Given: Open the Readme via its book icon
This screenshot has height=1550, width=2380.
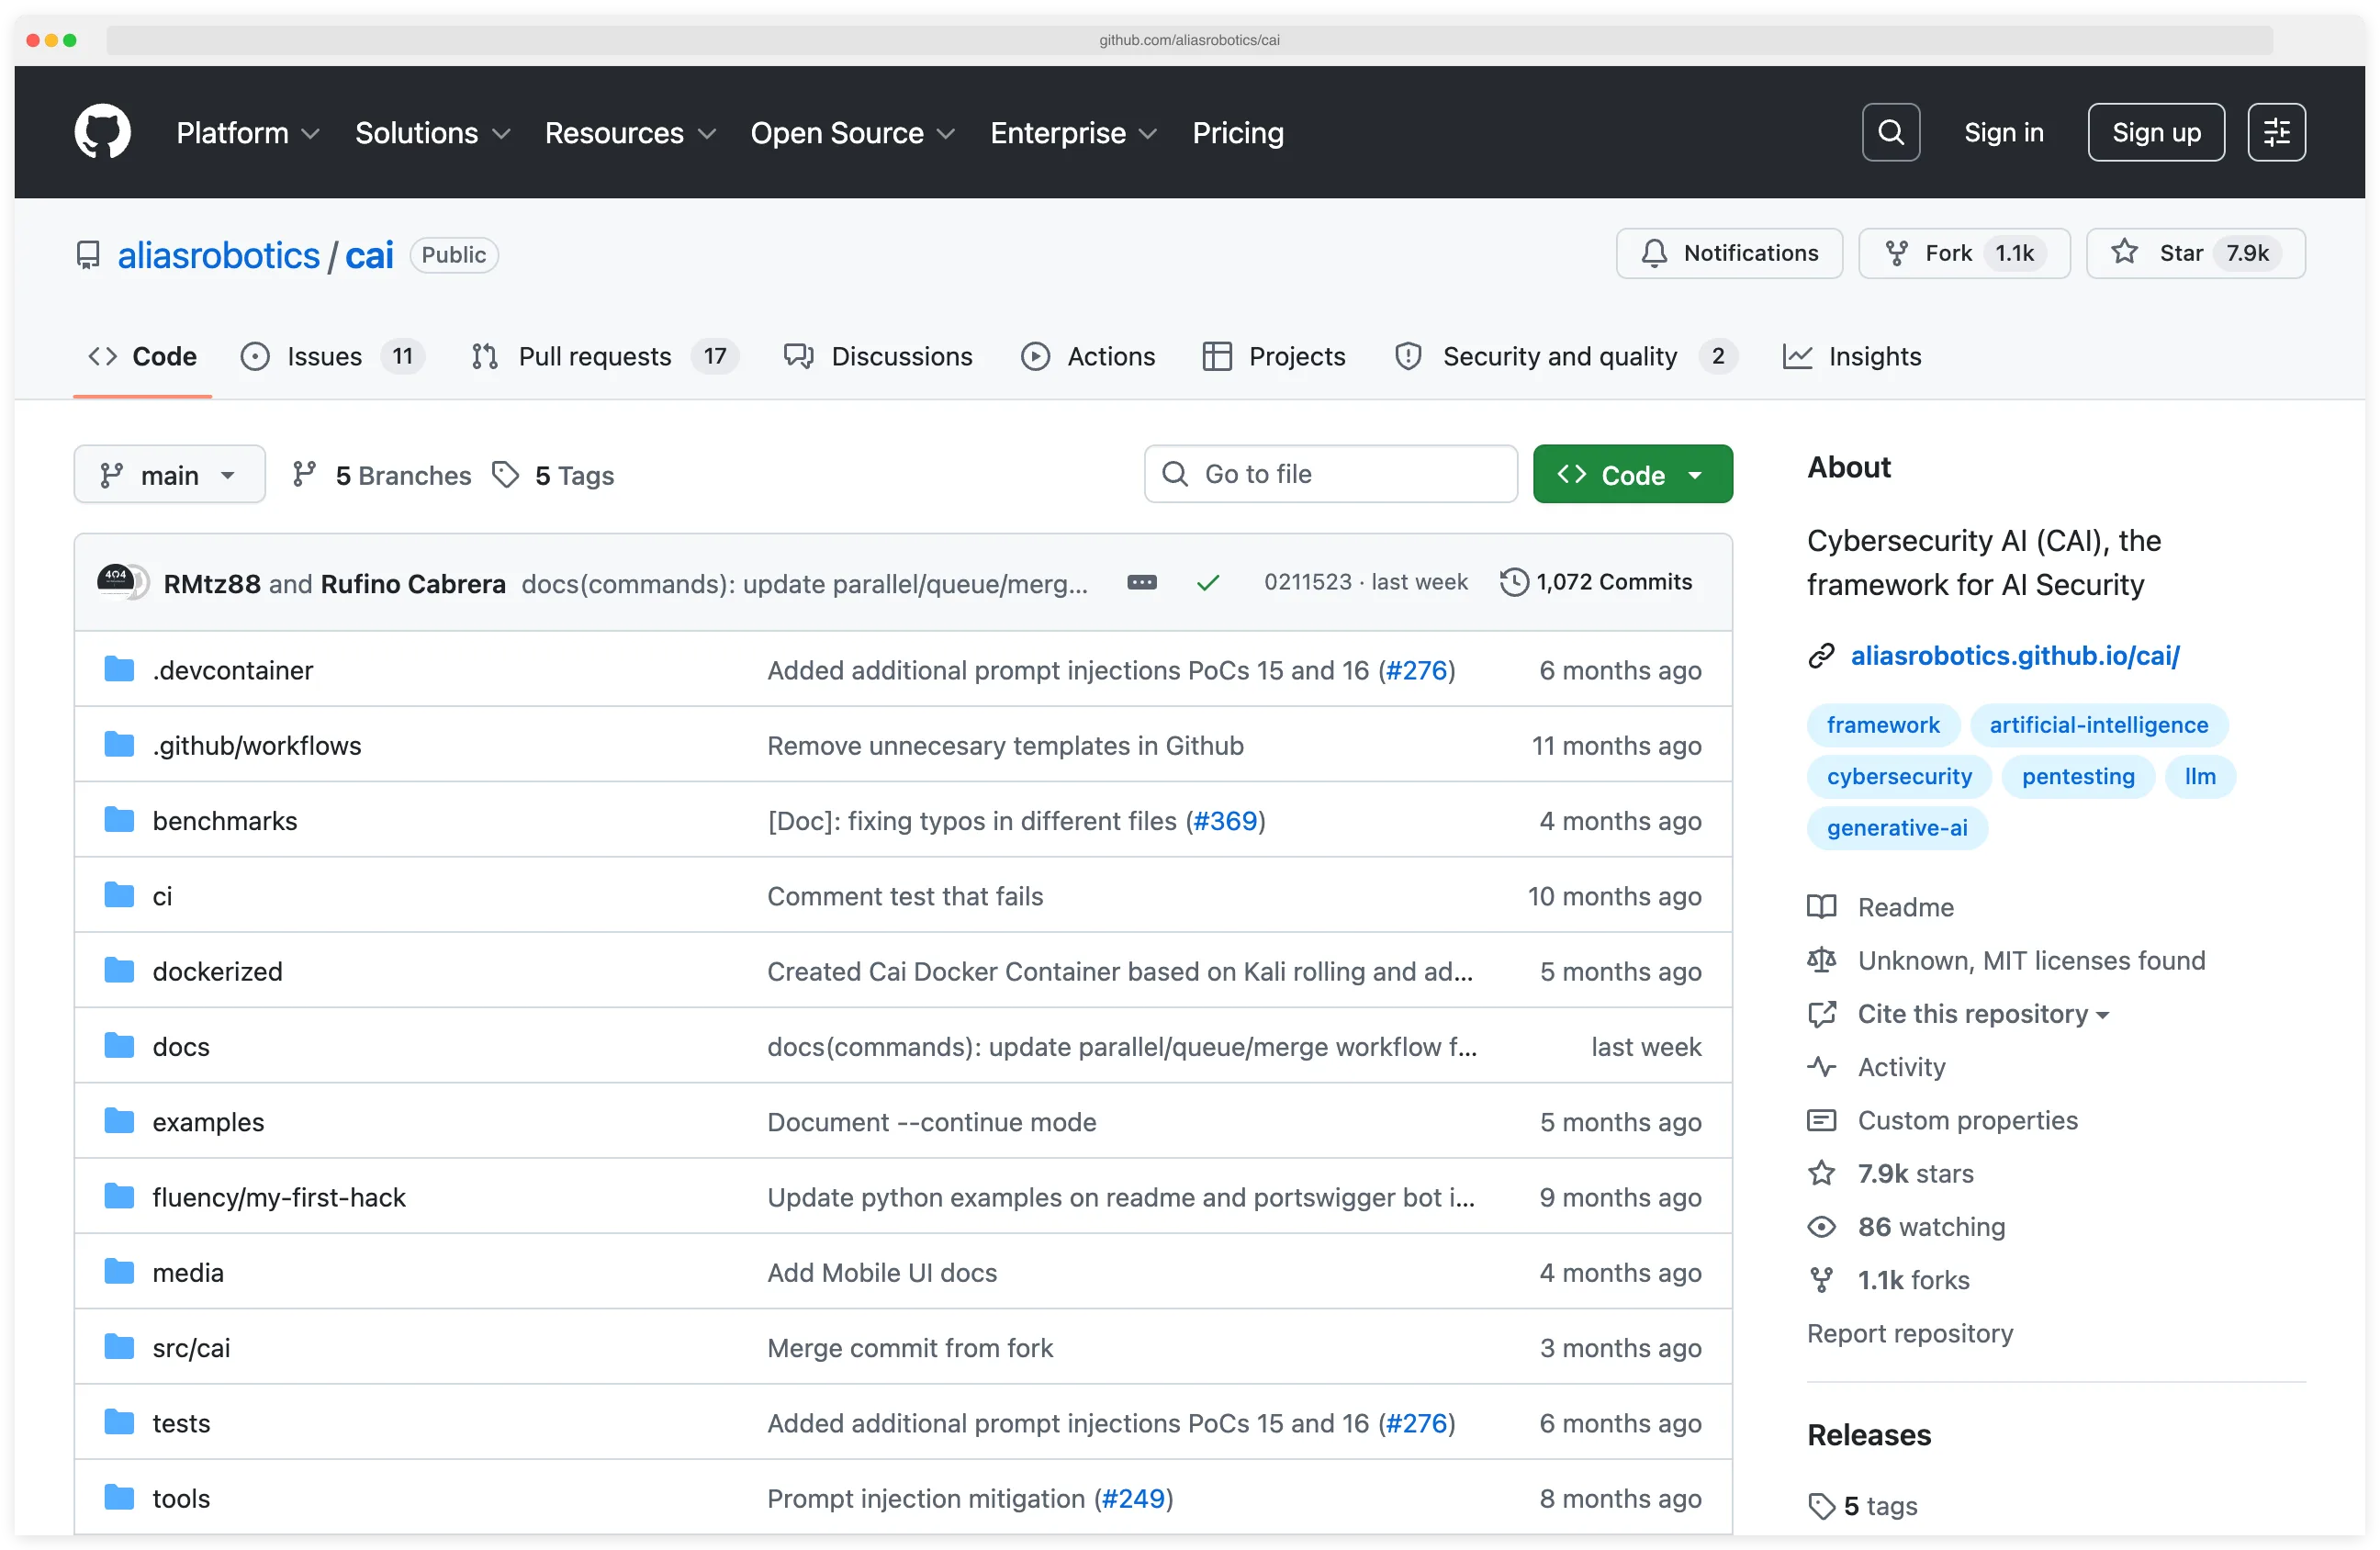Looking at the screenshot, I should pos(1822,906).
